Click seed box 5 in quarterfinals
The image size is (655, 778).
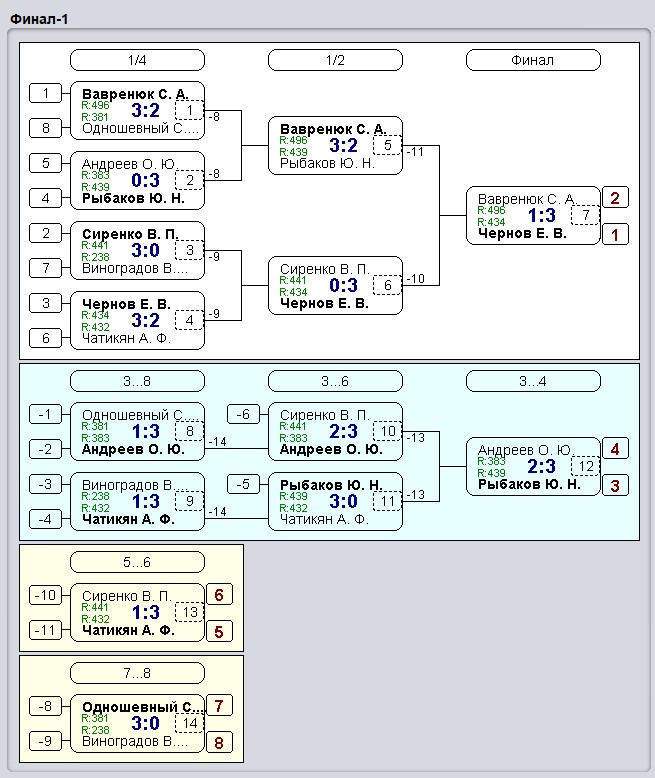coord(46,163)
